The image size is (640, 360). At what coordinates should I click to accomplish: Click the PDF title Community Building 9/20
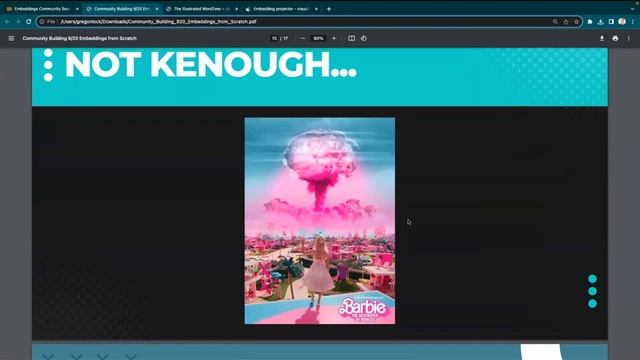(80, 38)
